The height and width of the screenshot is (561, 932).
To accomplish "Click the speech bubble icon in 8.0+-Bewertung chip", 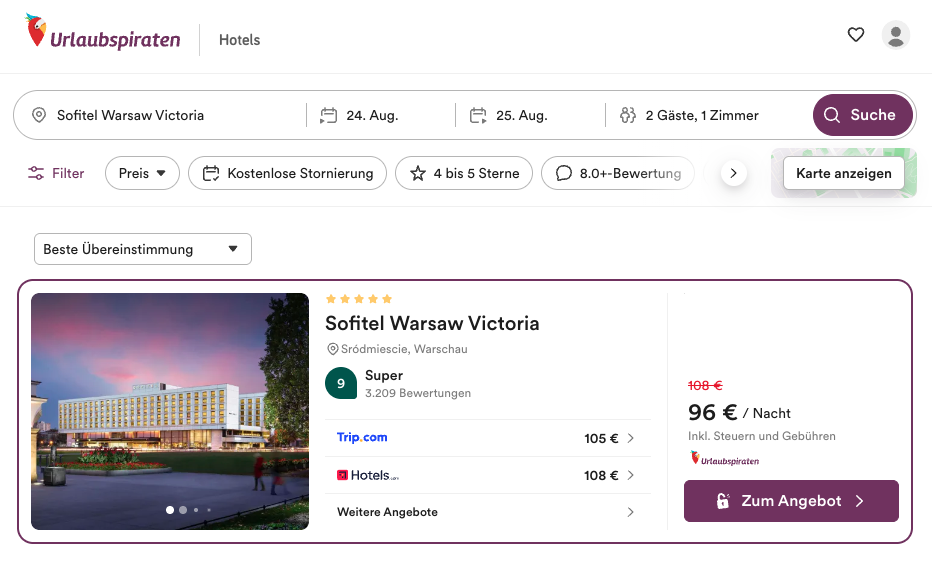I will point(563,173).
